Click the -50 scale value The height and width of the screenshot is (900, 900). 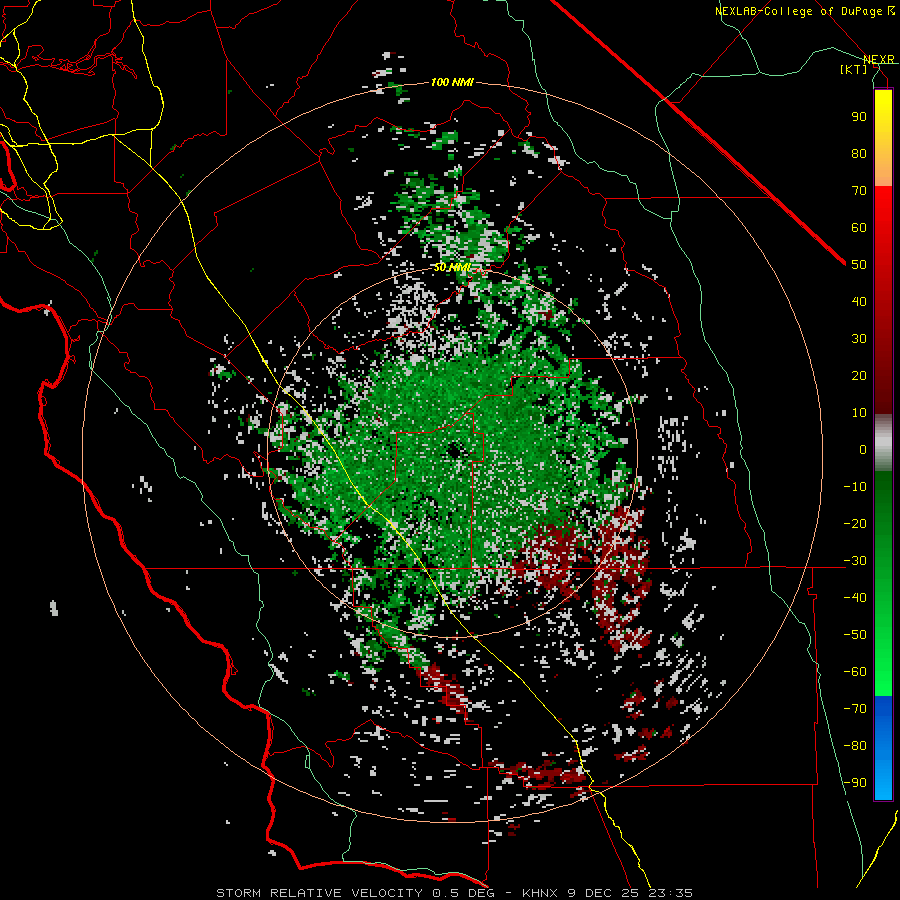[855, 634]
